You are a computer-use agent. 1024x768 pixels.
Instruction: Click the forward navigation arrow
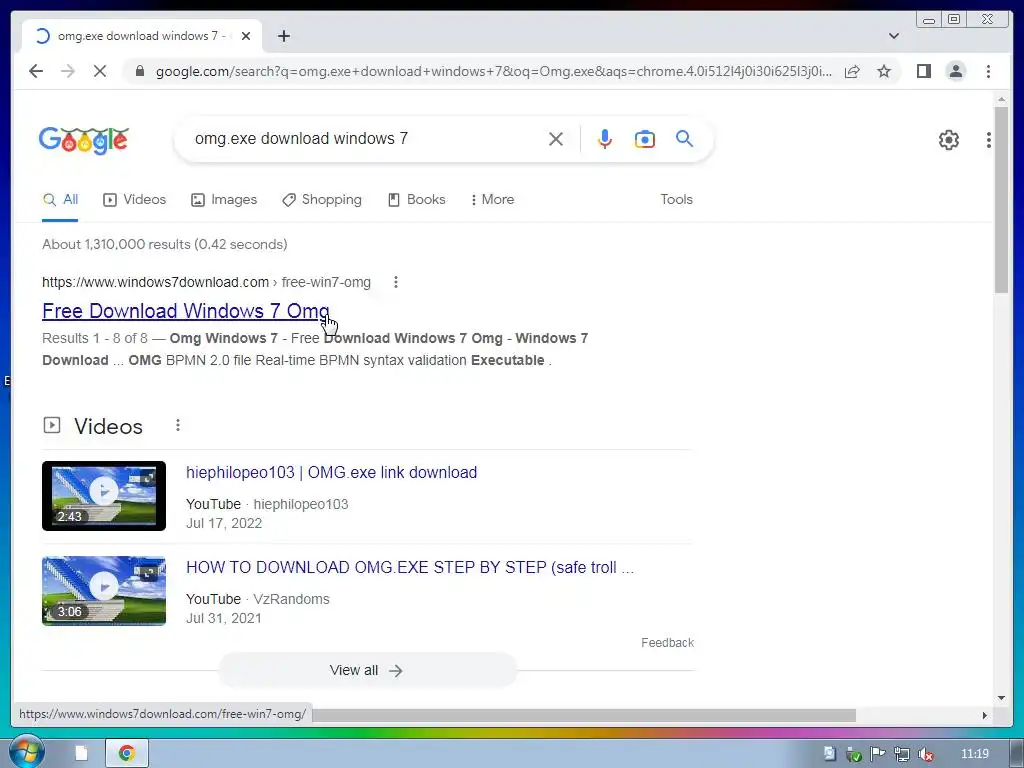pyautogui.click(x=68, y=71)
